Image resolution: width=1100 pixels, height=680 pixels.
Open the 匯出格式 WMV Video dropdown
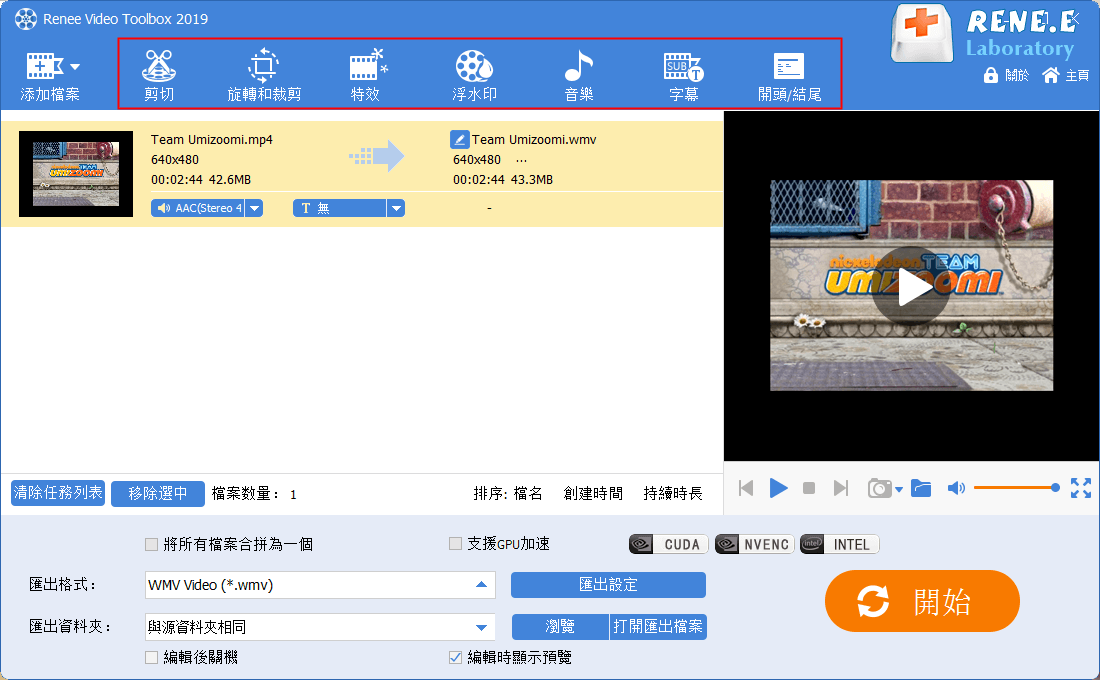tap(320, 585)
